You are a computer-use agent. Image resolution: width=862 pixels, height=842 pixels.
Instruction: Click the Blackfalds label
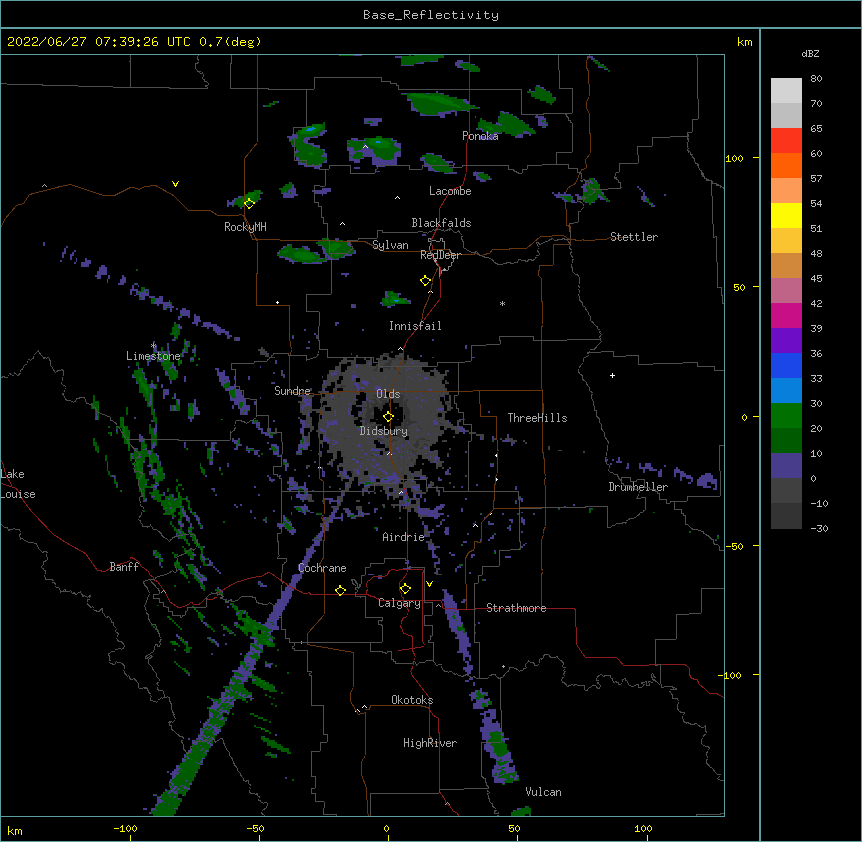[441, 223]
